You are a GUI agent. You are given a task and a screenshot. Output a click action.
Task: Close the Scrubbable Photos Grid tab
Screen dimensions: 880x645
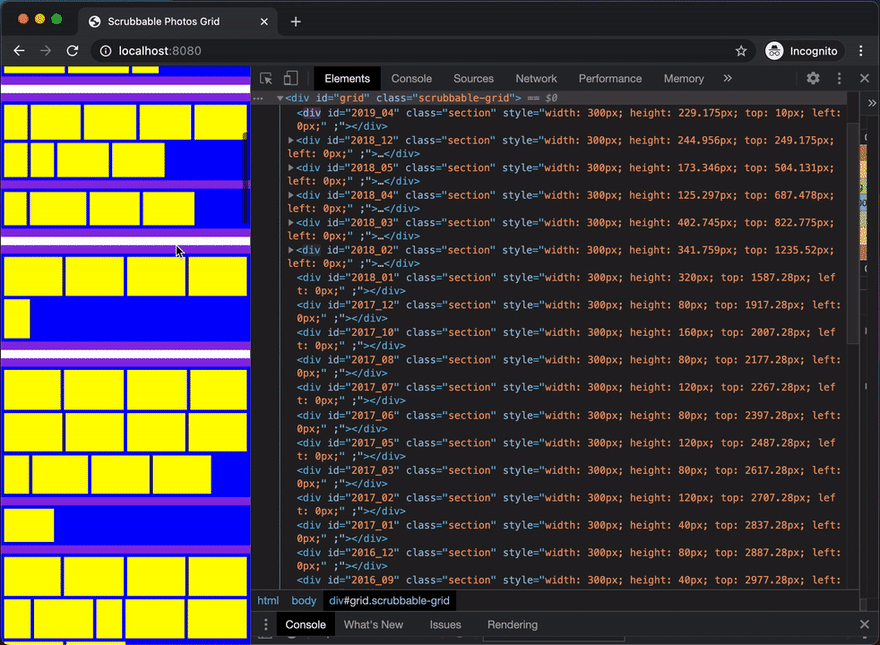click(x=264, y=22)
